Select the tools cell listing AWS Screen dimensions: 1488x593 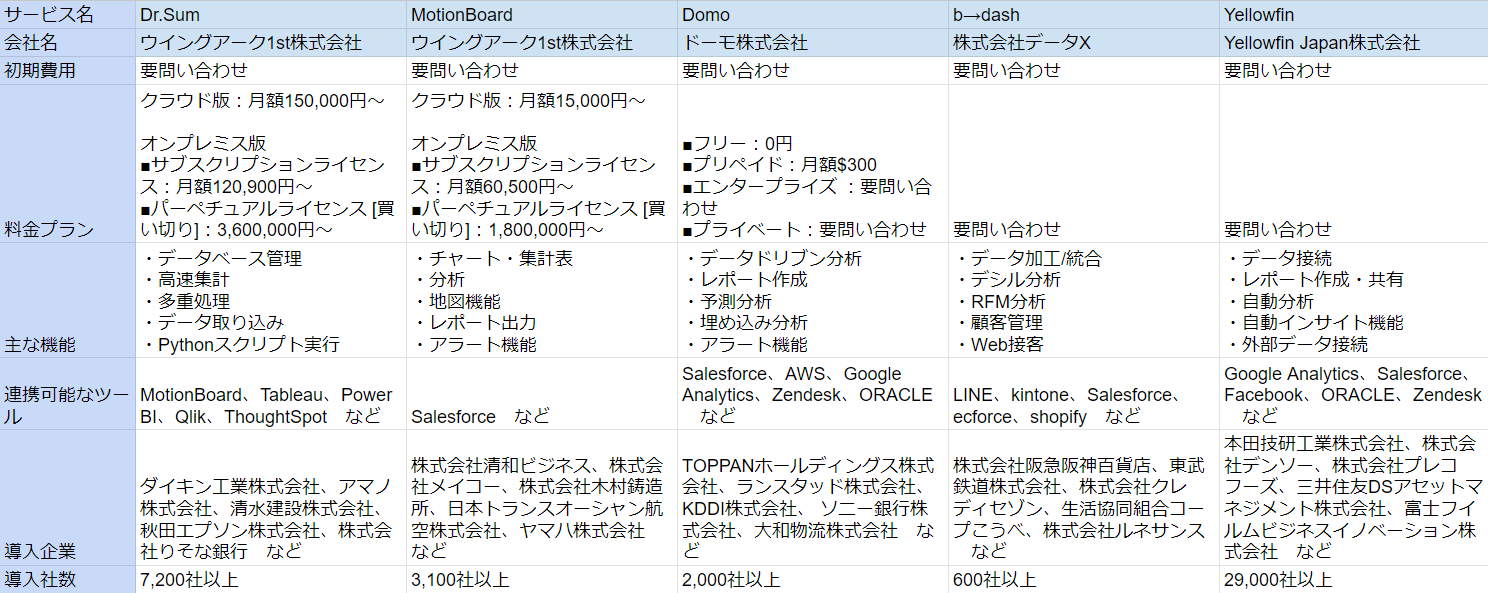pyautogui.click(x=813, y=394)
